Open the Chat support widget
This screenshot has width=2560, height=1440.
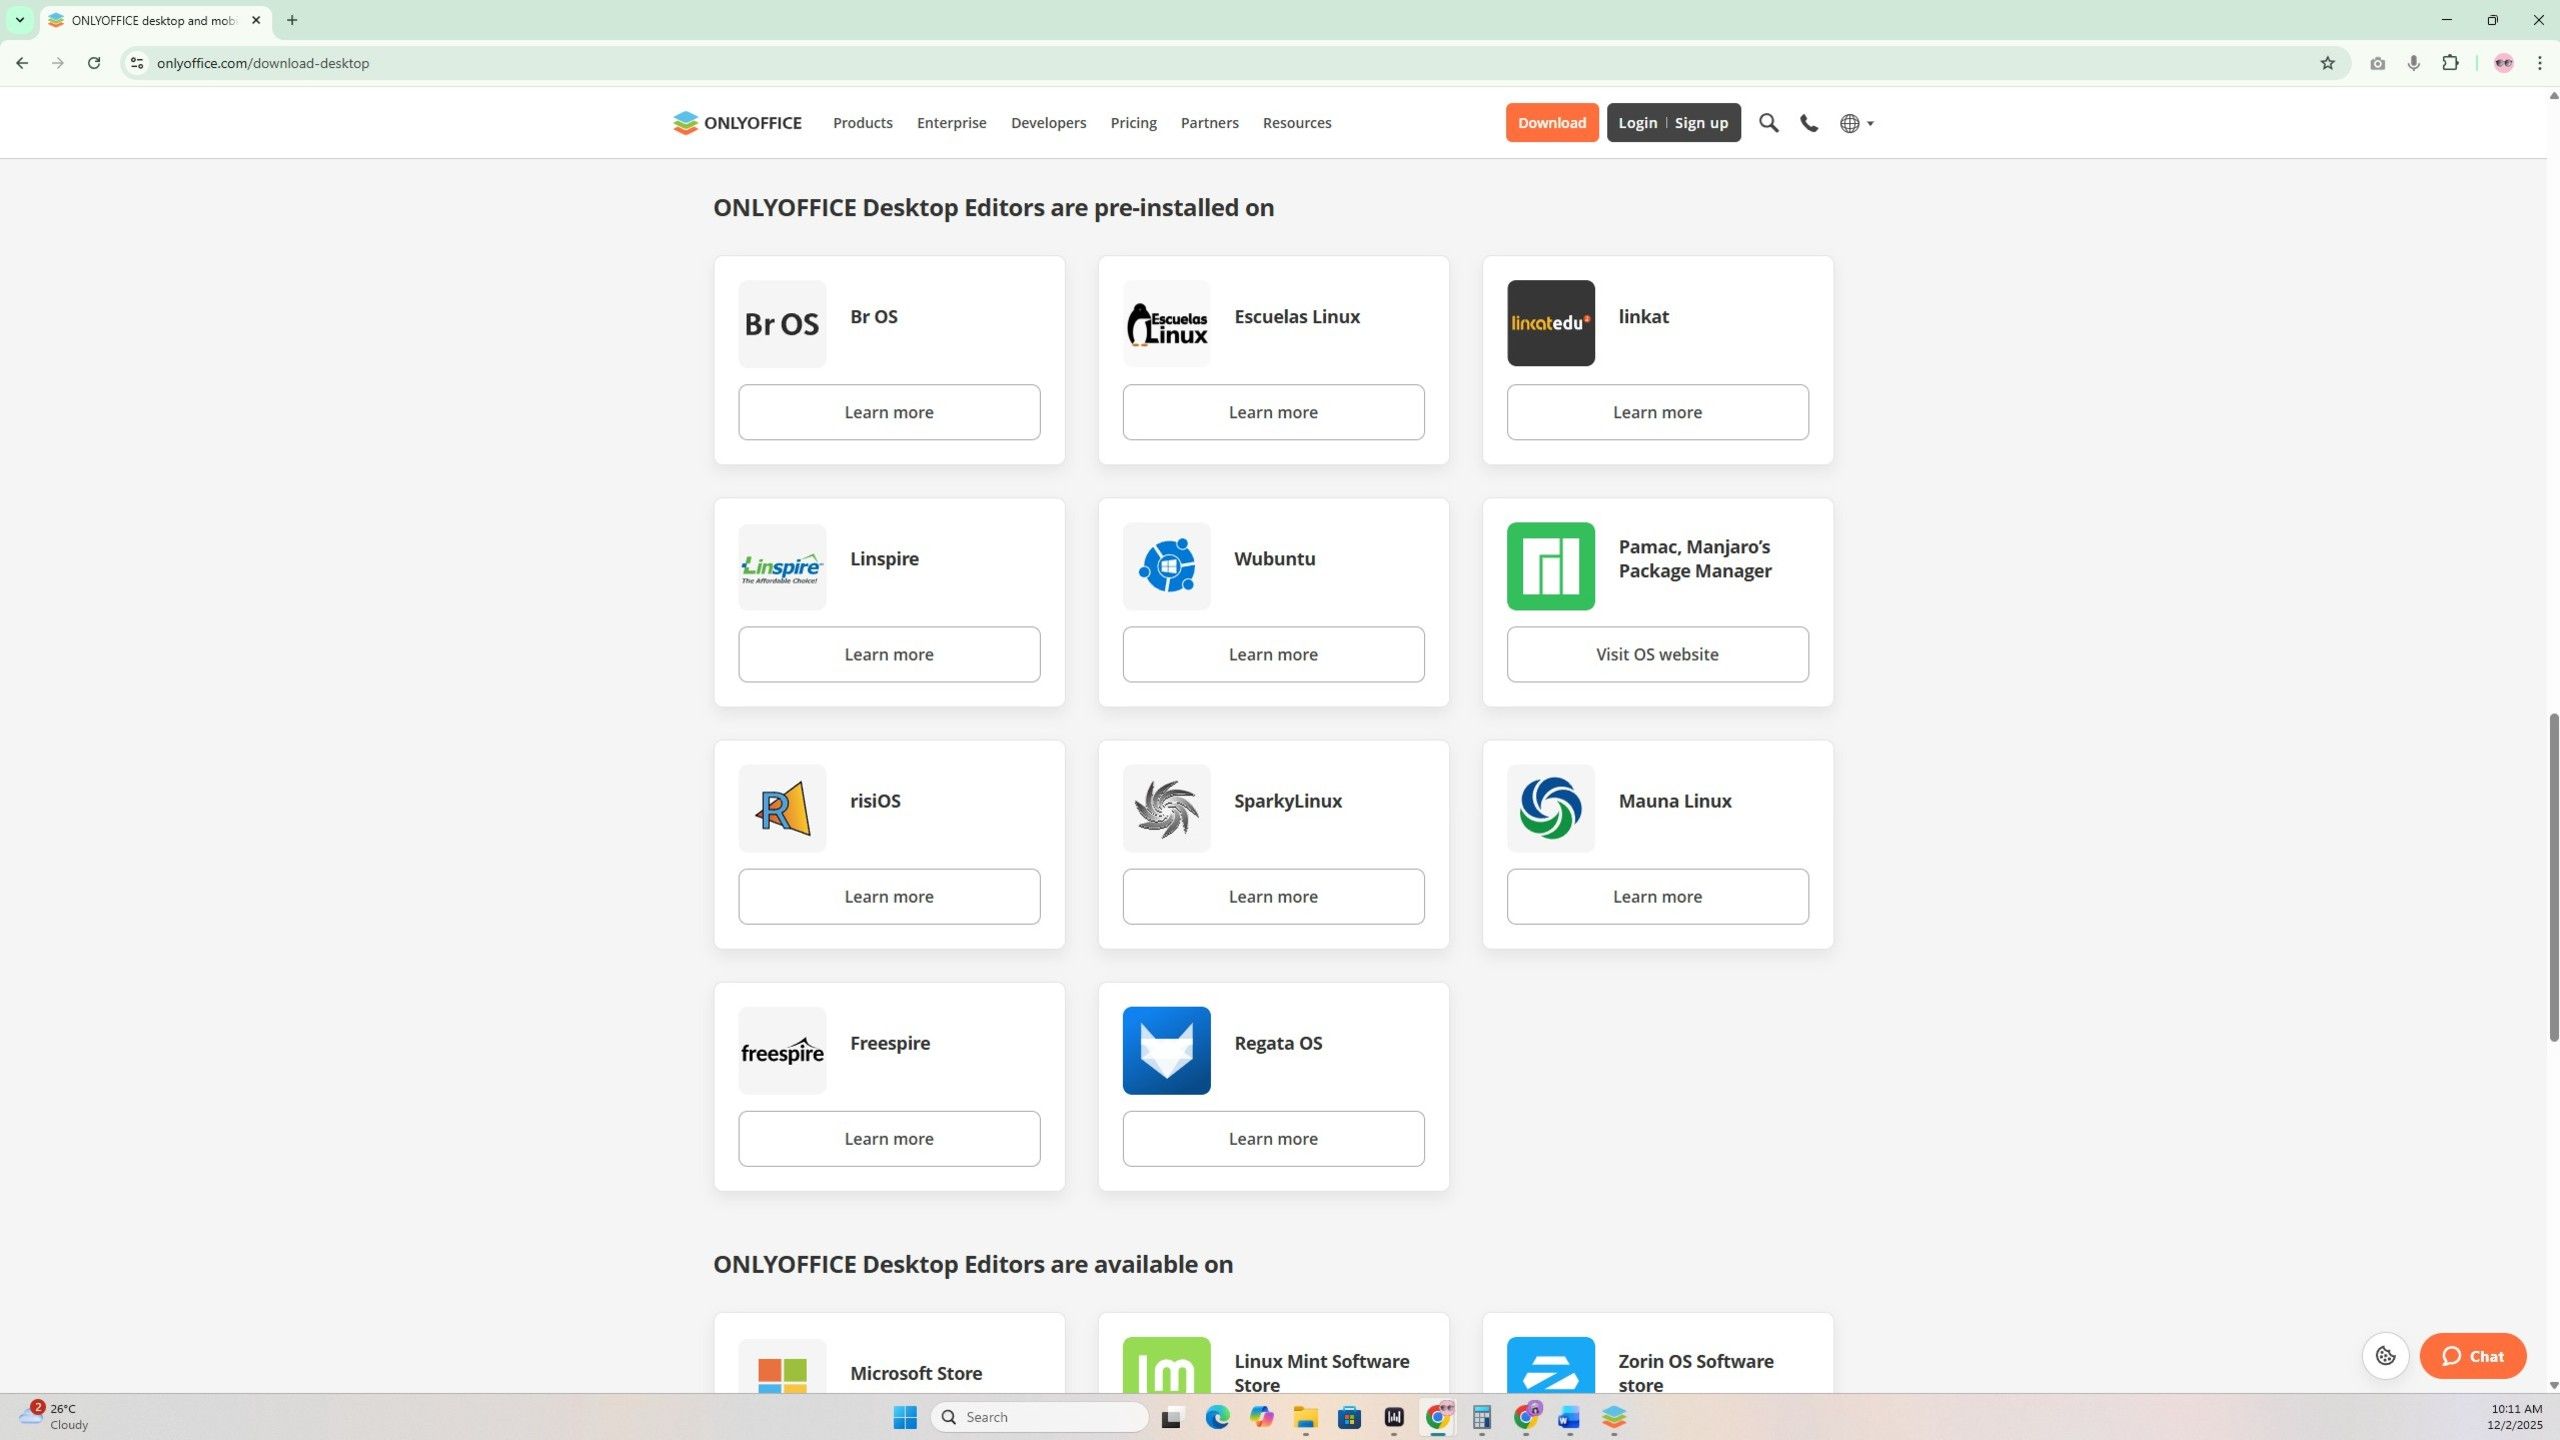click(x=2473, y=1356)
